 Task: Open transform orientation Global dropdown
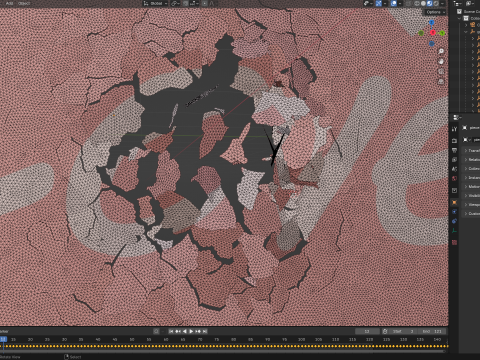pos(155,3)
